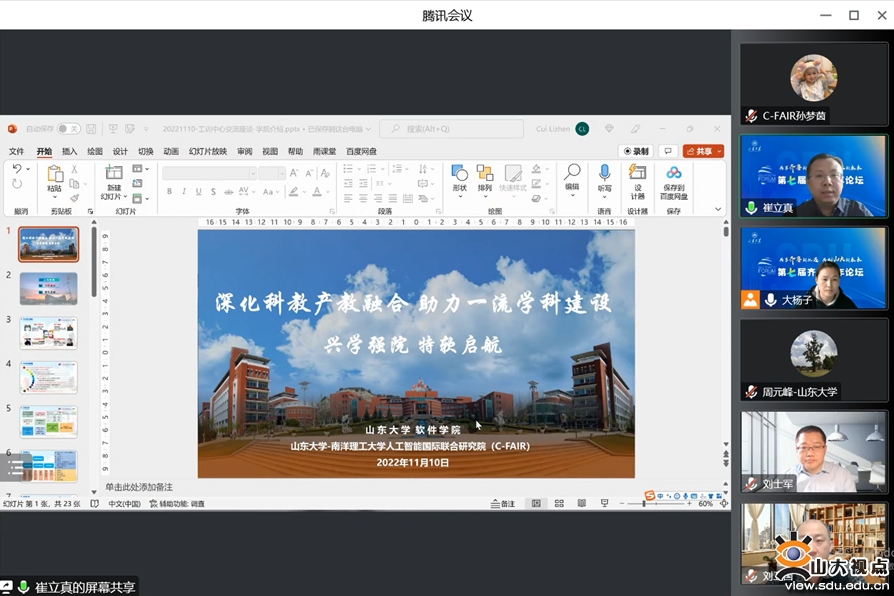Screen dimensions: 894x596
Task: Click the 辅助功能: 调查 status button
Action: (x=177, y=504)
